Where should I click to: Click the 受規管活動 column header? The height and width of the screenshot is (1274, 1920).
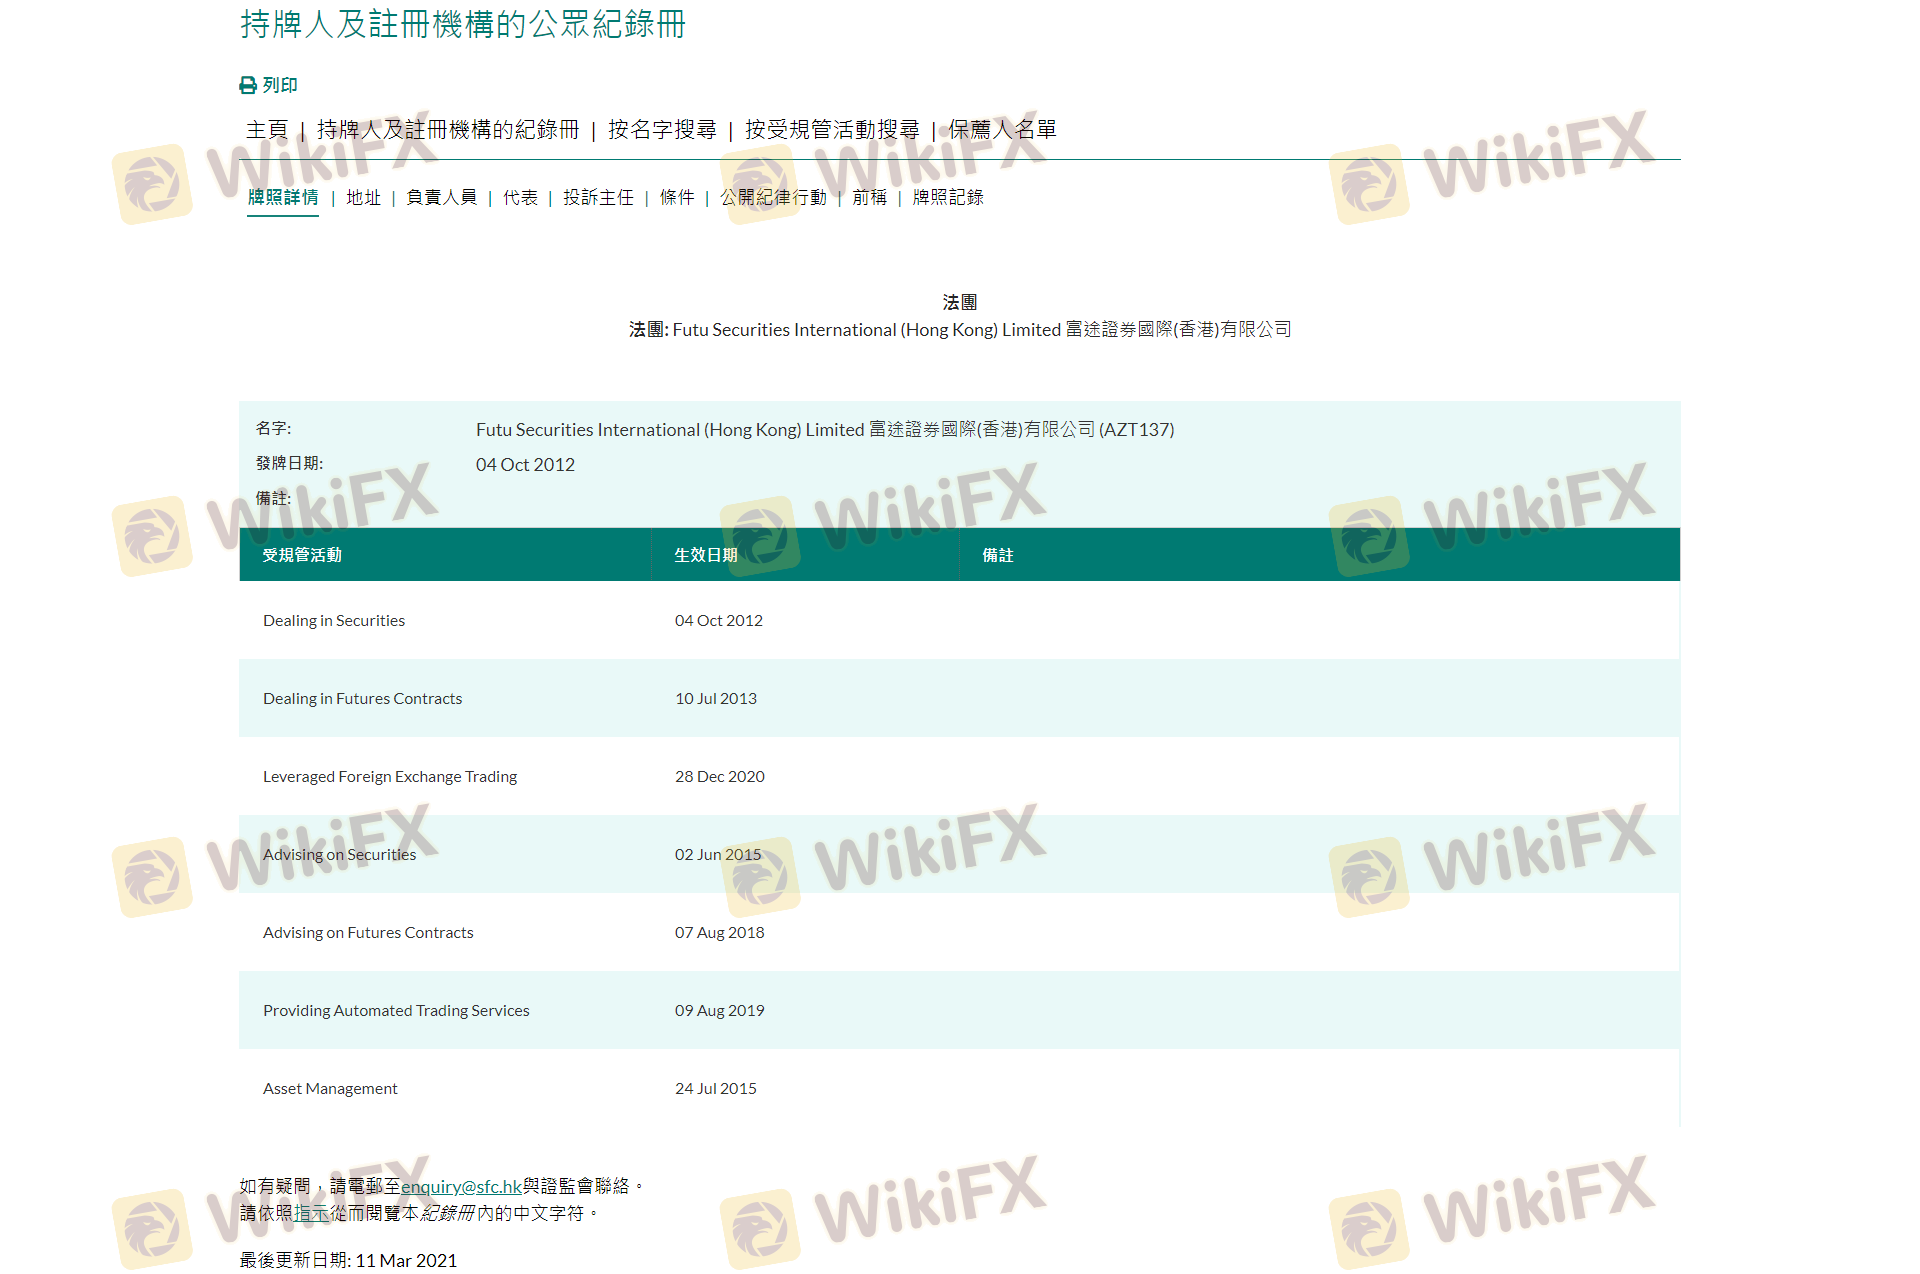[x=302, y=555]
